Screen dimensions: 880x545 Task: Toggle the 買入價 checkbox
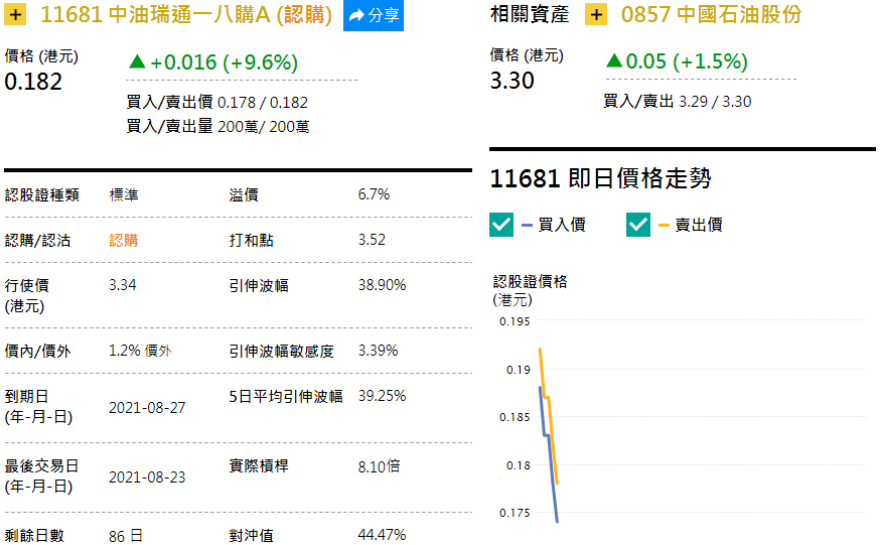coord(501,225)
